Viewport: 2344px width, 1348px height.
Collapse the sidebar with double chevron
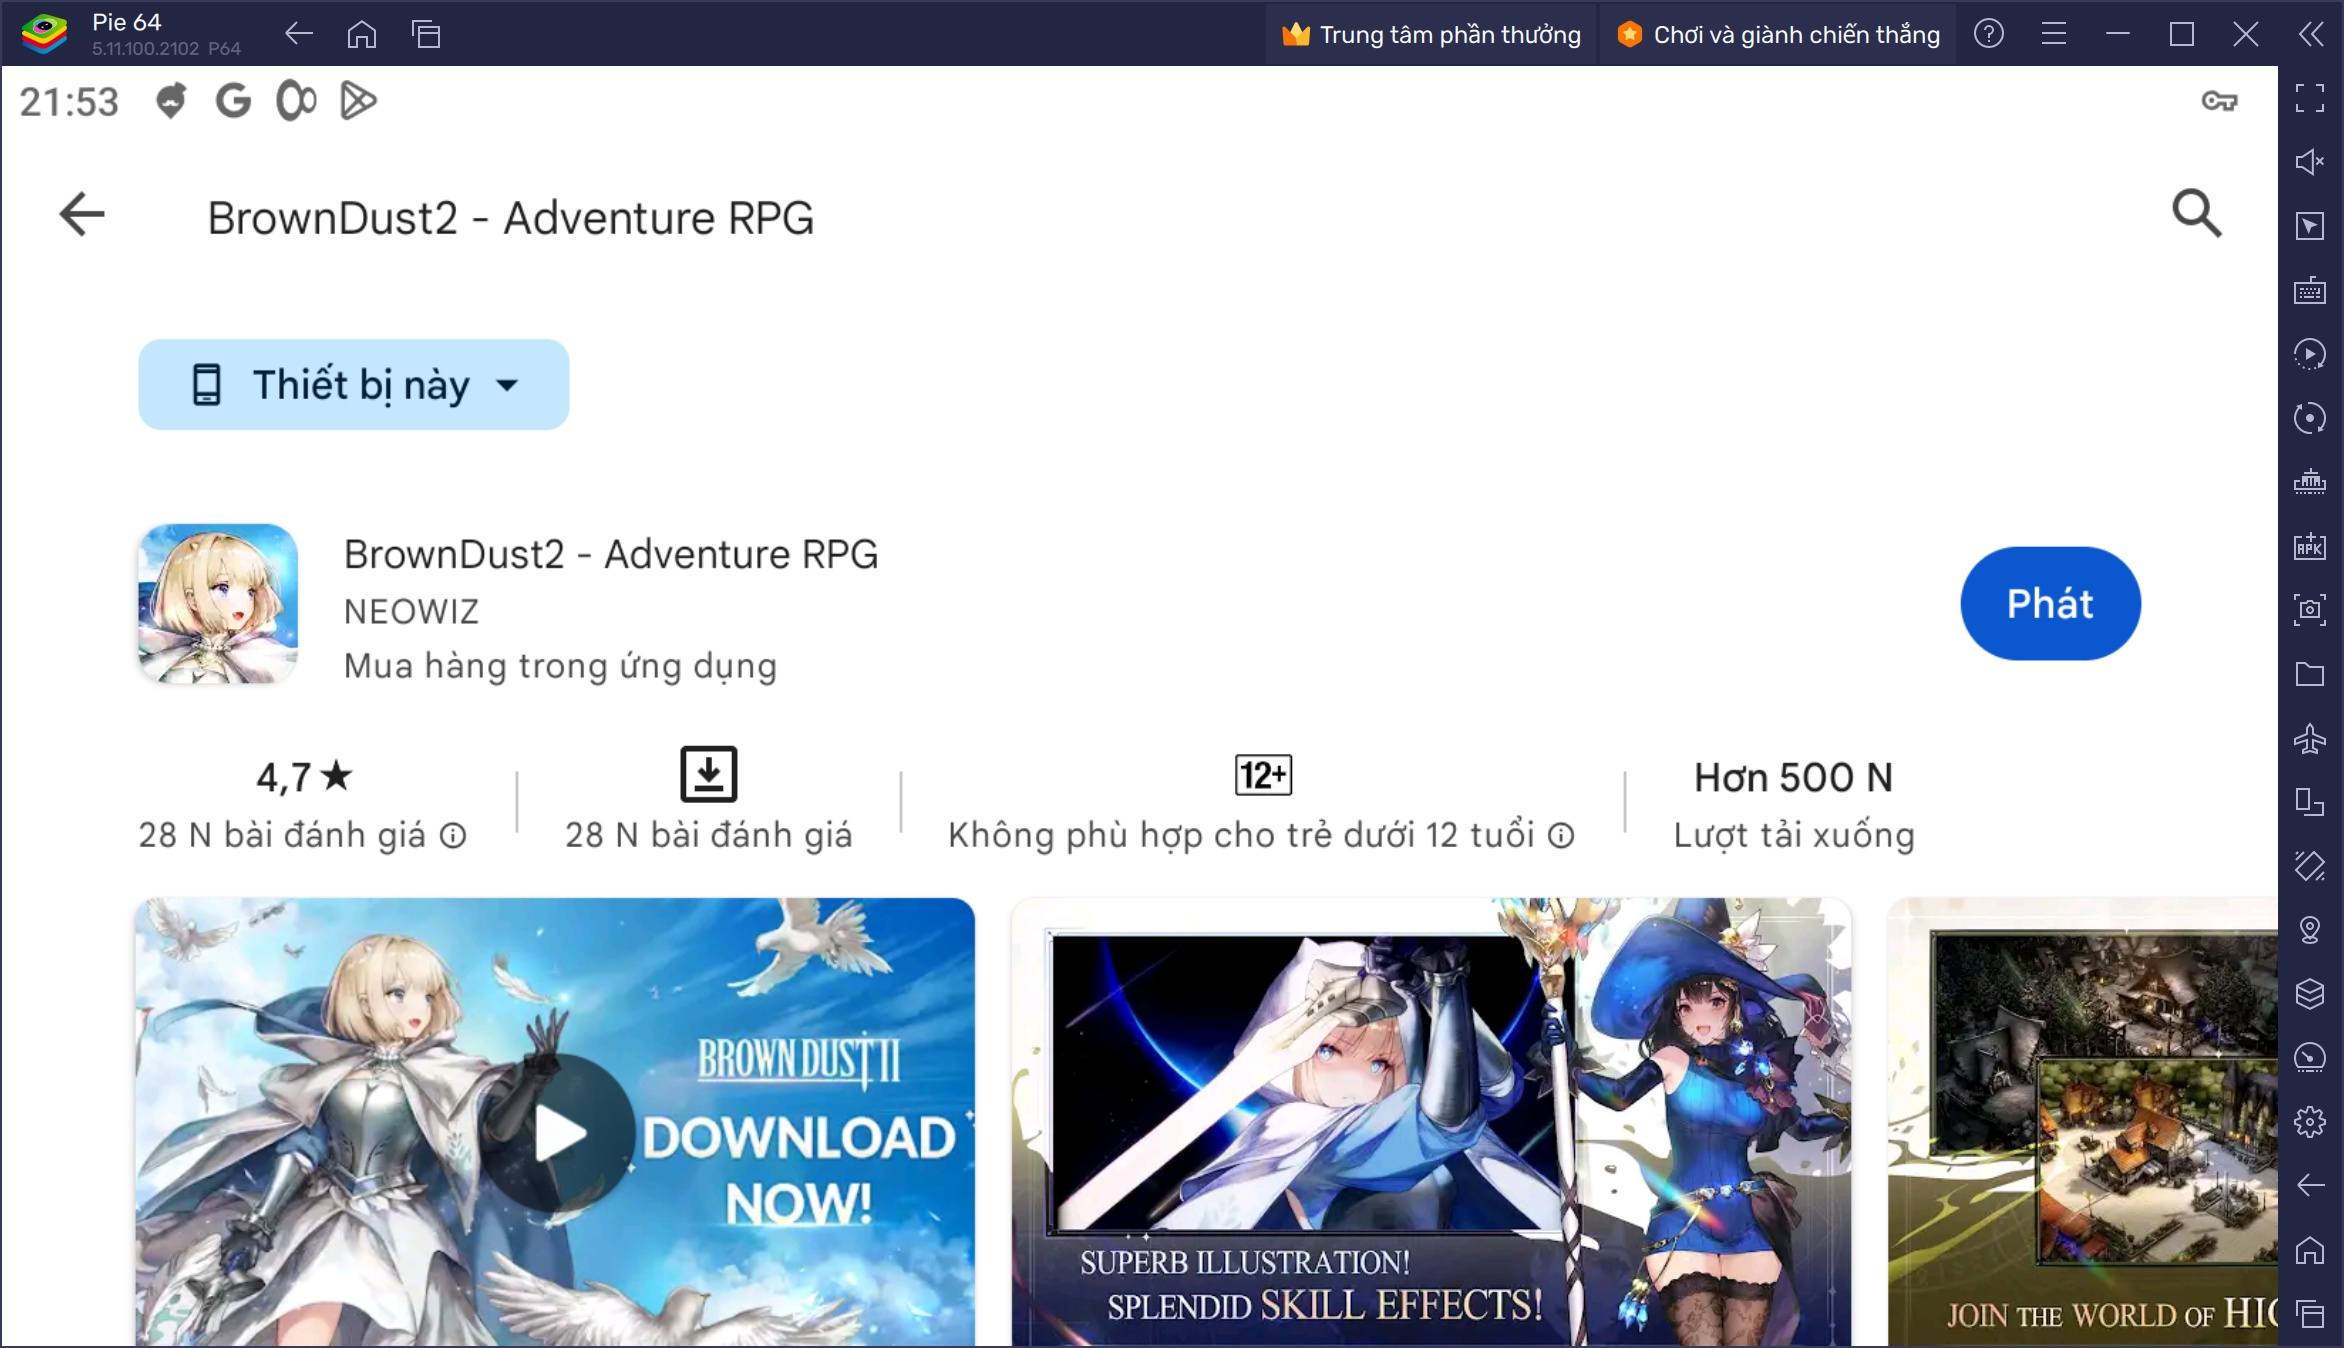pos(2311,34)
